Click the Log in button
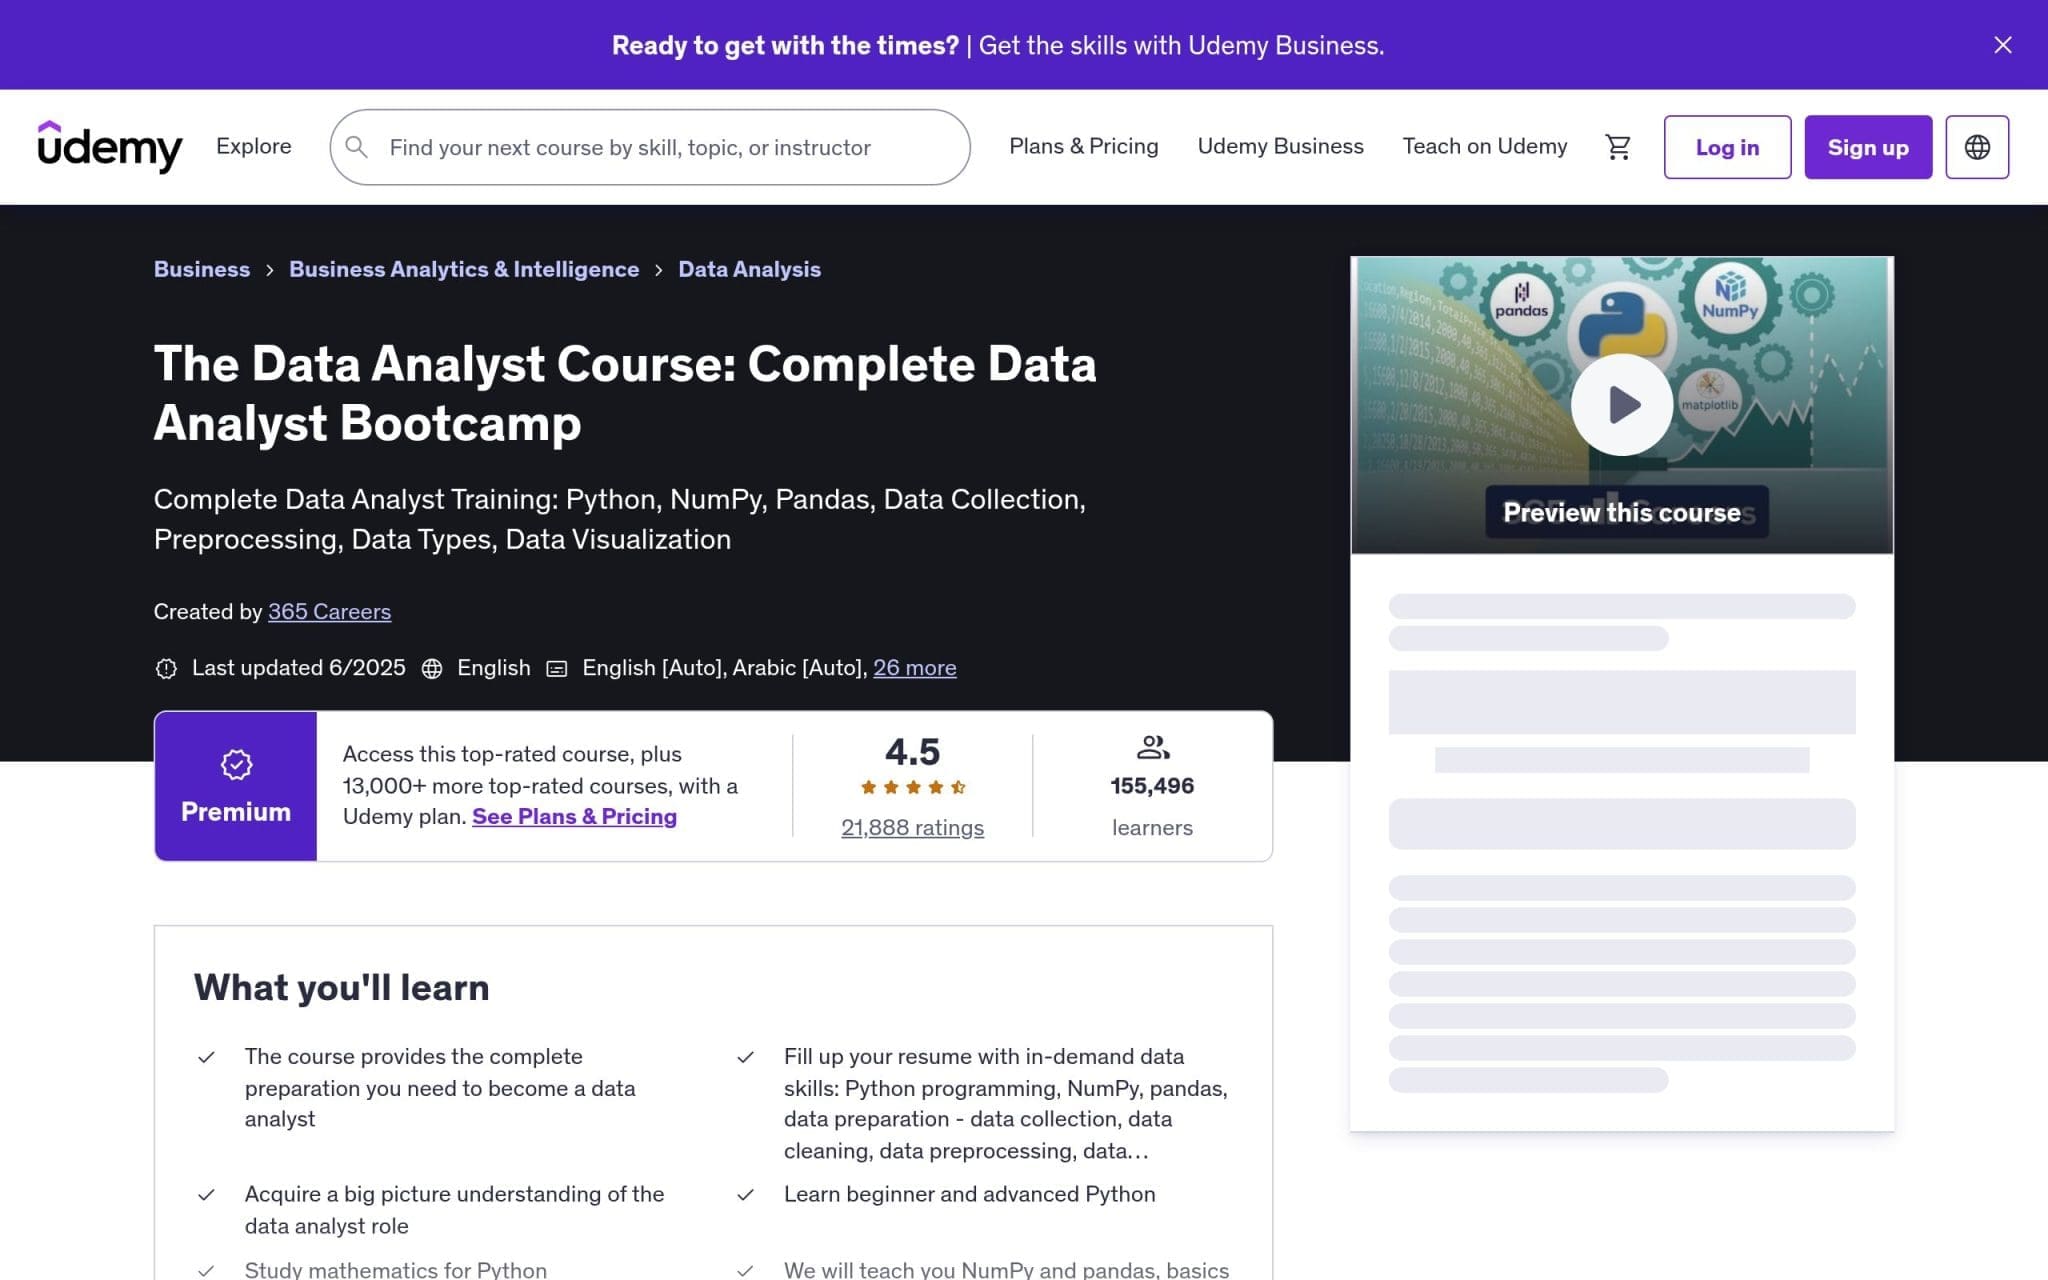Image resolution: width=2048 pixels, height=1280 pixels. 1727,147
